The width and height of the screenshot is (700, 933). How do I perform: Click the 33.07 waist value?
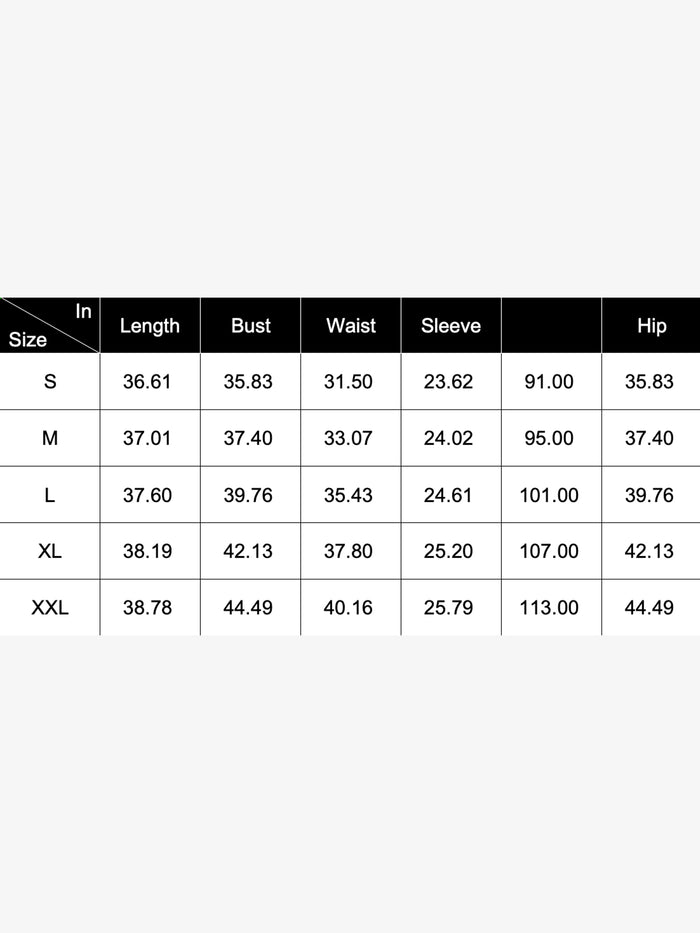349,438
